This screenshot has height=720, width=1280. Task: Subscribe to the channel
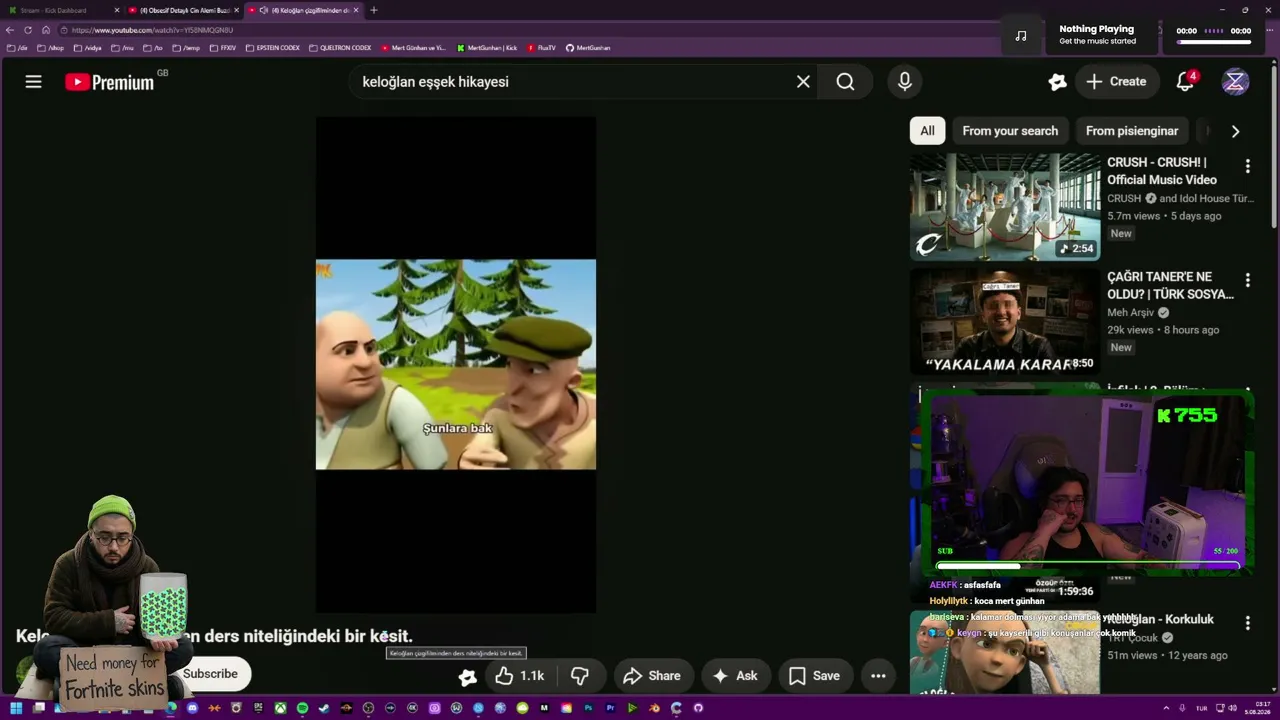pos(210,674)
